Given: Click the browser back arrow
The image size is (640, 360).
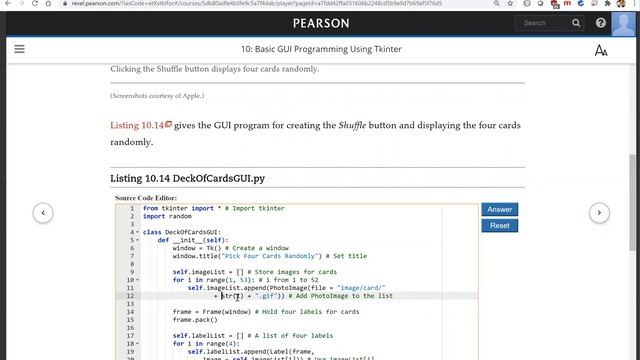Looking at the screenshot, I should click(x=8, y=3).
